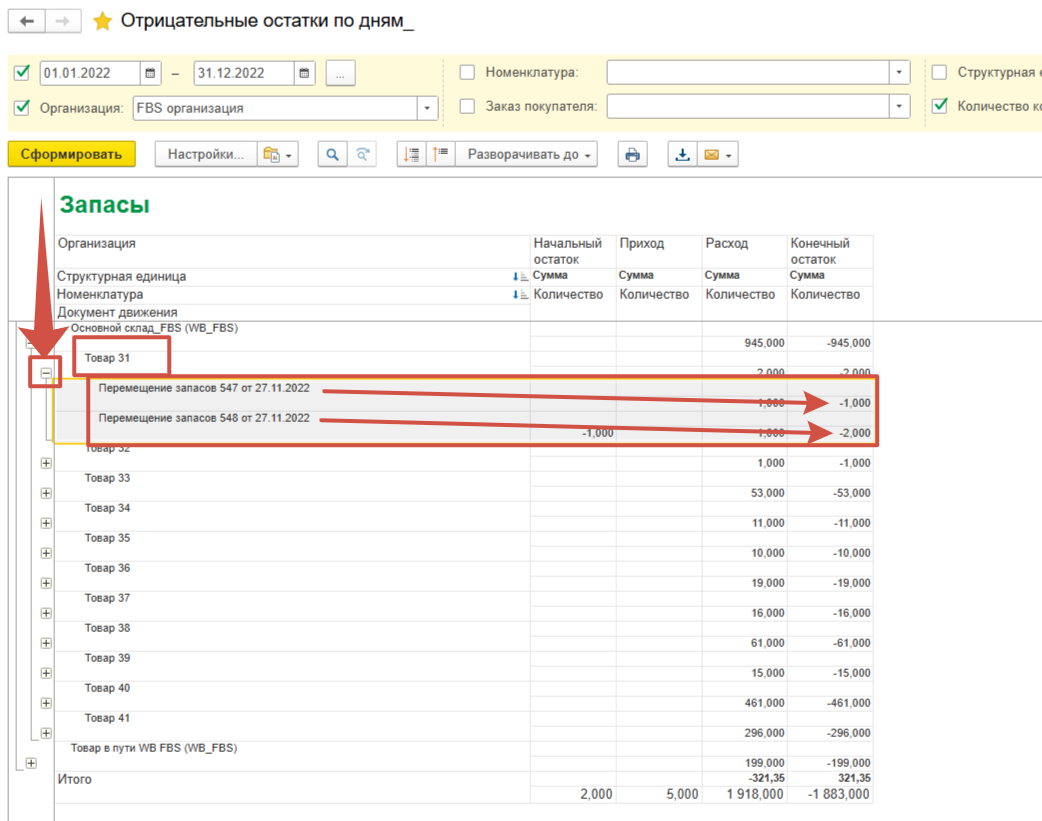
Task: Open calendar picker for start date 01.01.2022
Action: [x=150, y=73]
